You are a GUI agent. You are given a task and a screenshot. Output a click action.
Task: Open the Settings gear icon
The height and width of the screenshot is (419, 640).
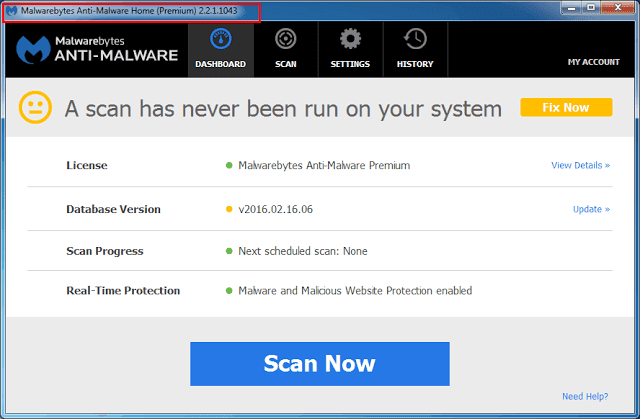pyautogui.click(x=350, y=39)
